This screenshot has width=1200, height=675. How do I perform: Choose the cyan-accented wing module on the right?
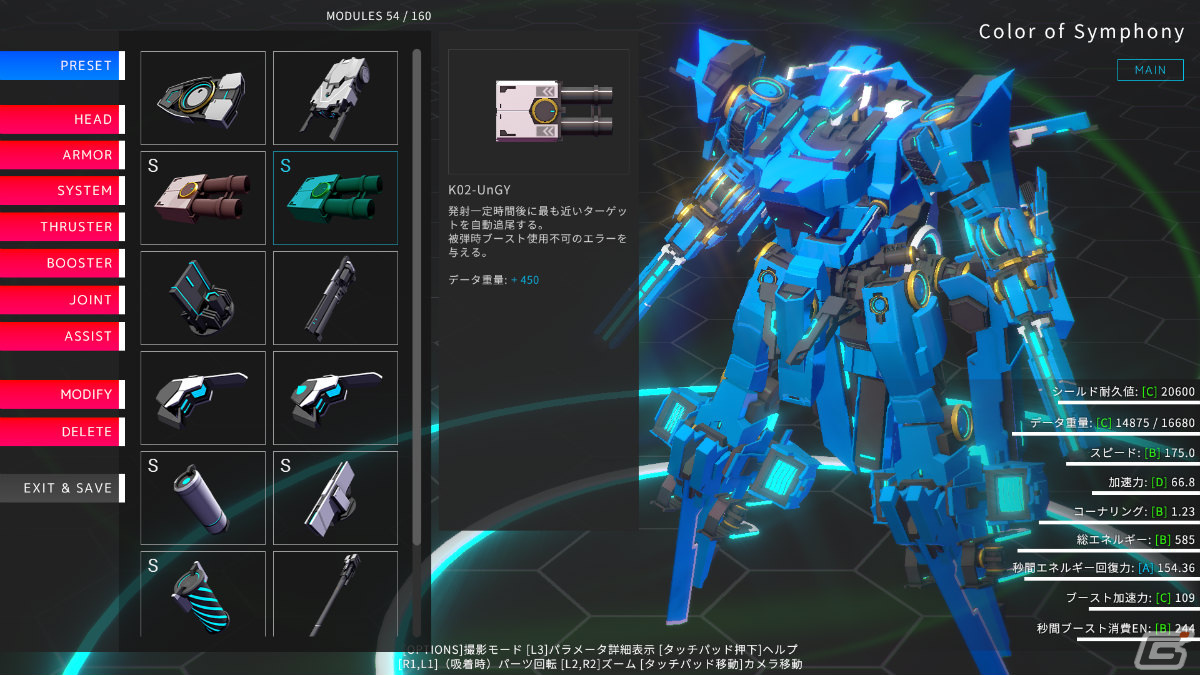tap(335, 398)
